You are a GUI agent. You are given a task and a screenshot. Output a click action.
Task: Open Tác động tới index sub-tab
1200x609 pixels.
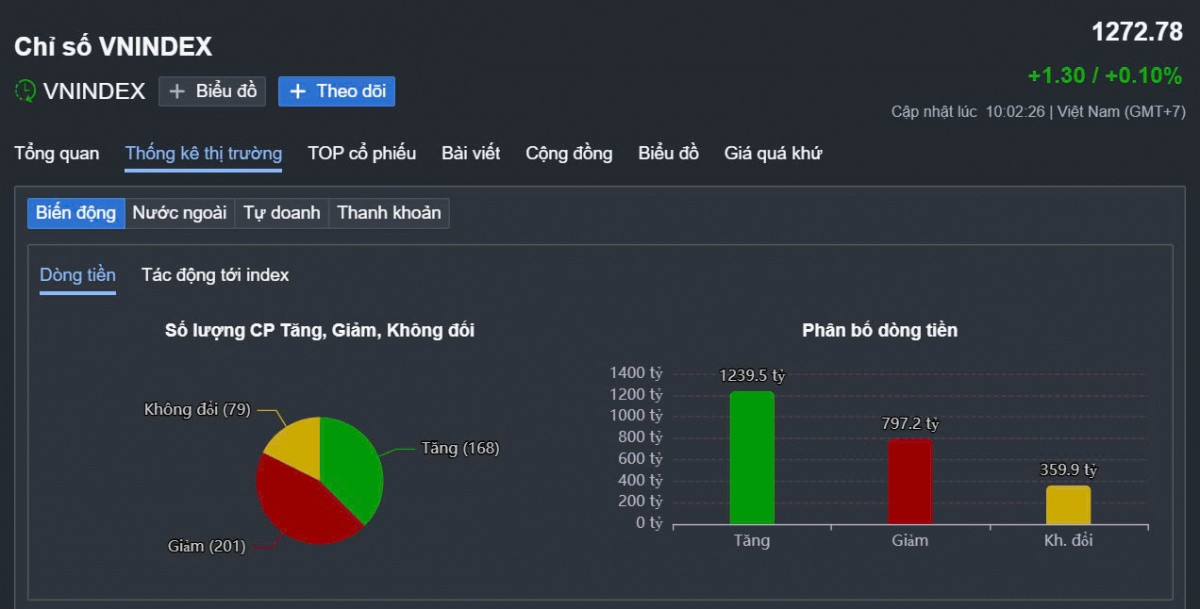pos(215,275)
